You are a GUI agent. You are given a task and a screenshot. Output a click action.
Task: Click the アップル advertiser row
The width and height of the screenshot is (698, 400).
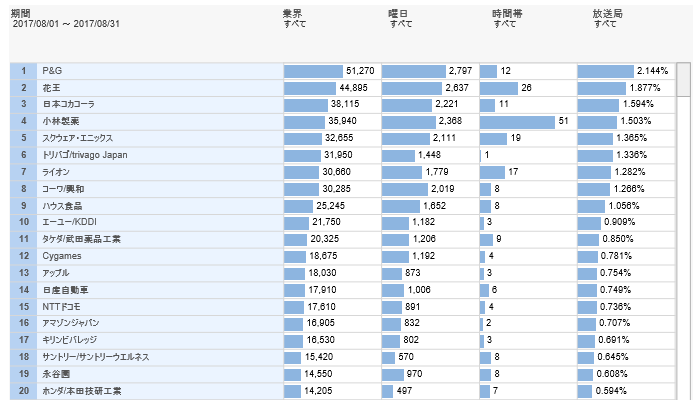[58, 273]
